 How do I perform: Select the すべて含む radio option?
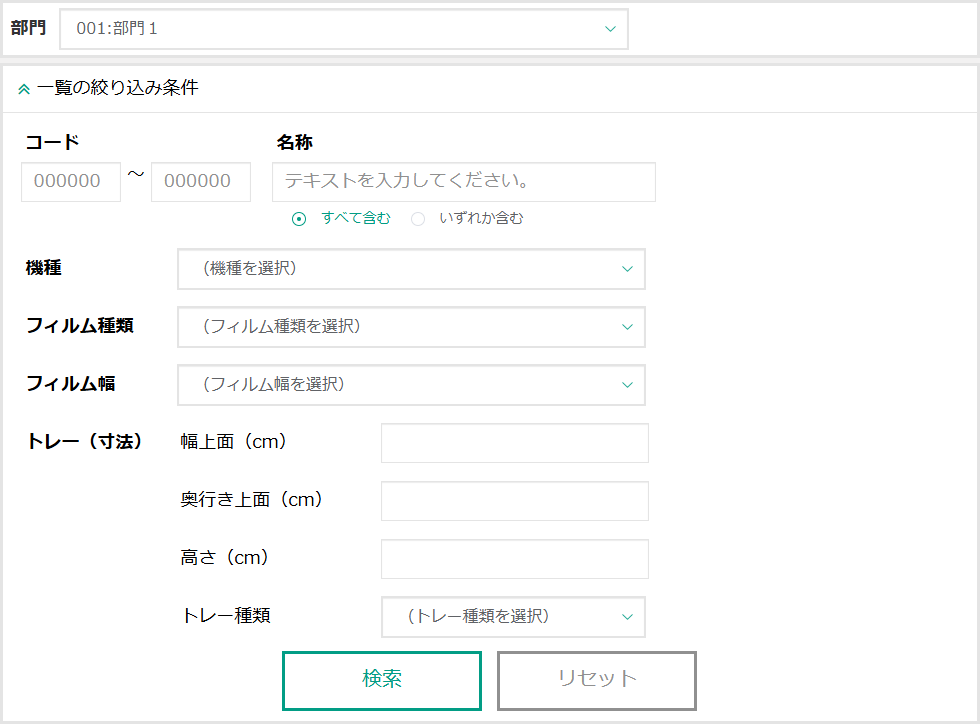pos(299,219)
